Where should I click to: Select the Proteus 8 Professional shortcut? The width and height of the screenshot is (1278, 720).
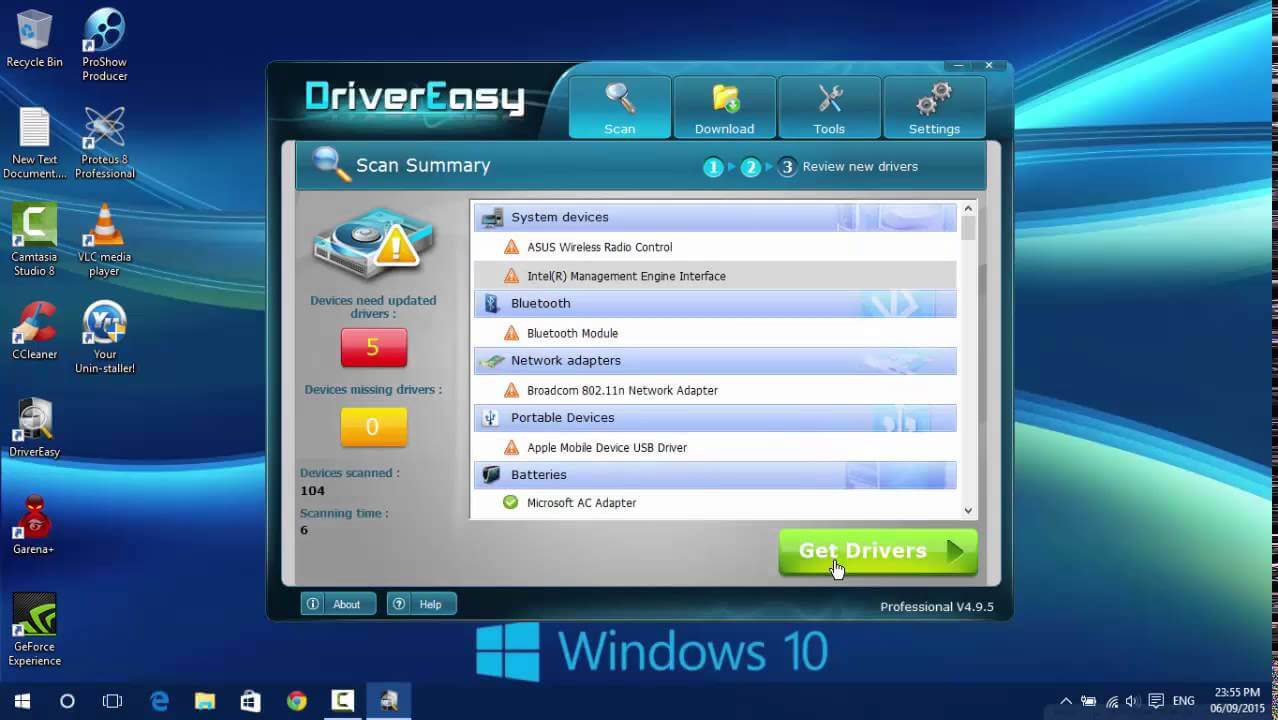(x=104, y=143)
